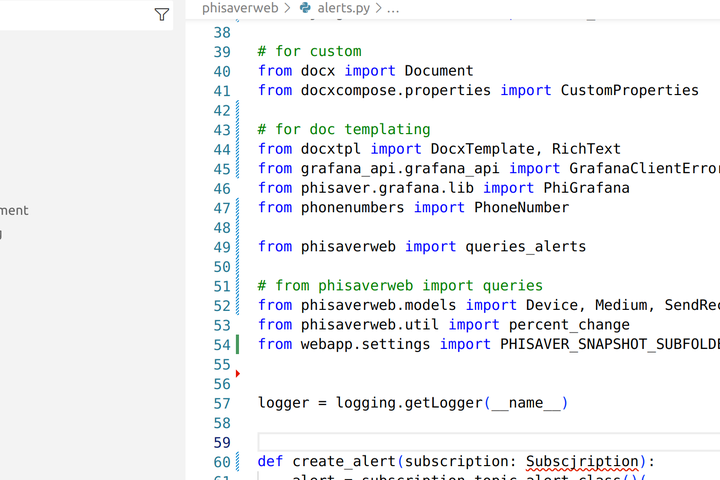Click 'docxcompose.properties' on line 41
The height and width of the screenshot is (480, 720).
point(396,90)
